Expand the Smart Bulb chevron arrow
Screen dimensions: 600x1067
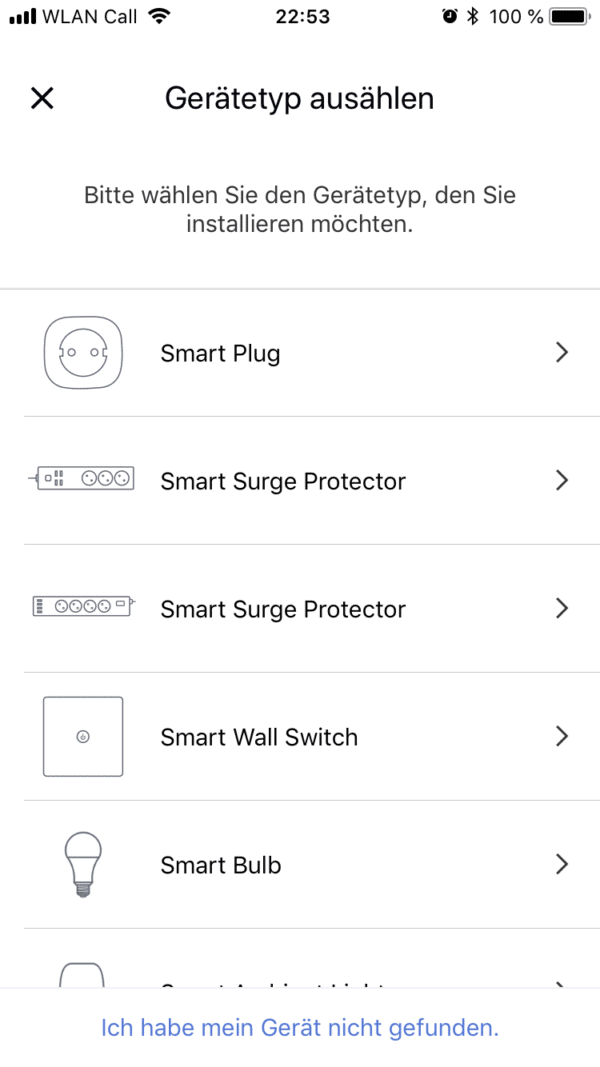[562, 864]
